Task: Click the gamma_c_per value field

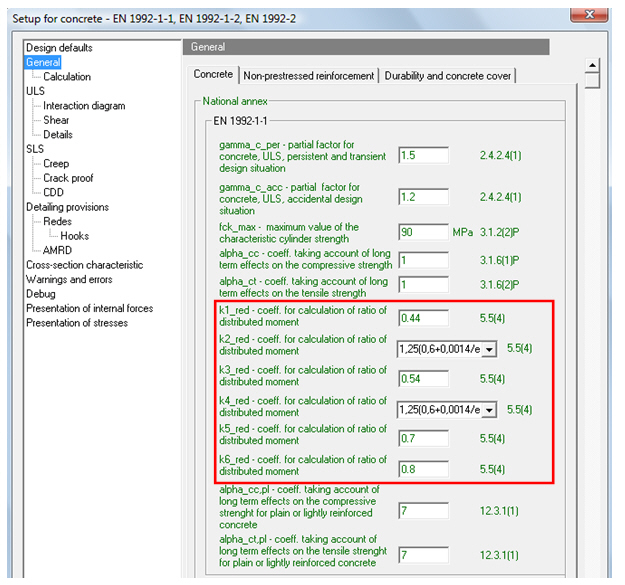Action: tap(421, 156)
